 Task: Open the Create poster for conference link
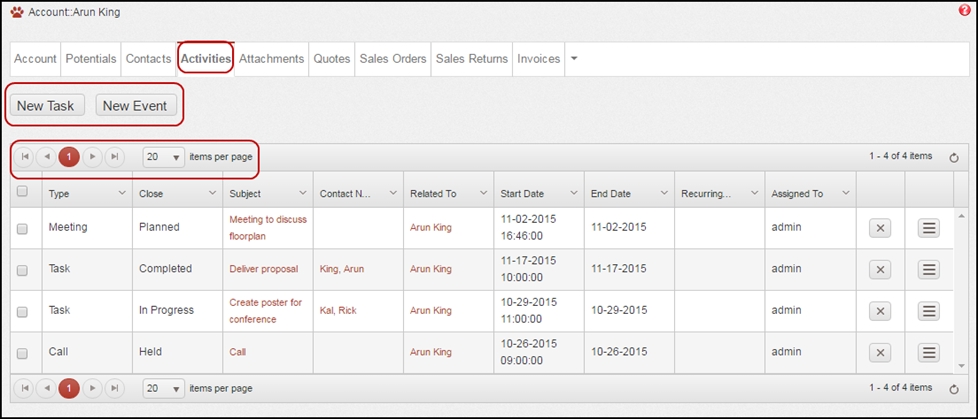pos(266,311)
